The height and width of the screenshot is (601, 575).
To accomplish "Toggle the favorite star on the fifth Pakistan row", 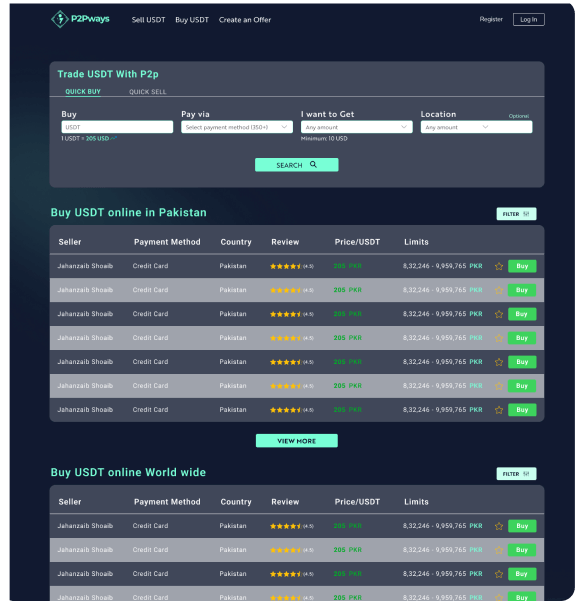I will [499, 362].
